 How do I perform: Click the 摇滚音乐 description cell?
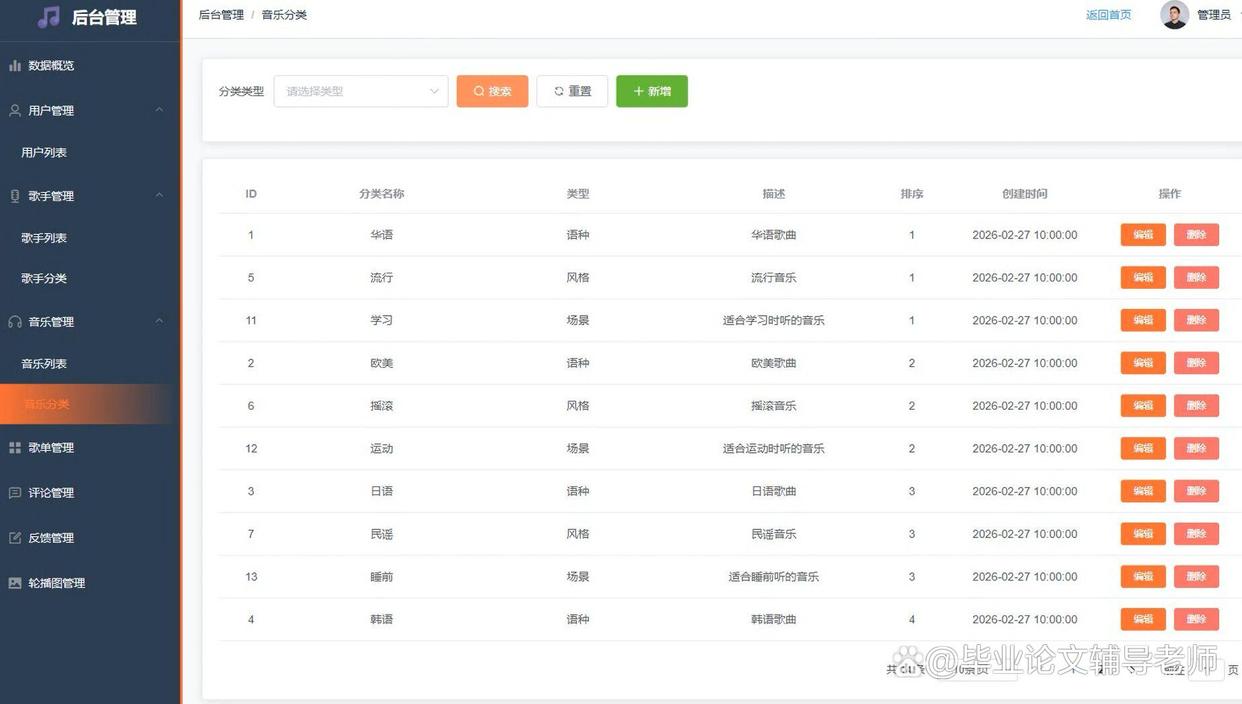[x=774, y=406]
